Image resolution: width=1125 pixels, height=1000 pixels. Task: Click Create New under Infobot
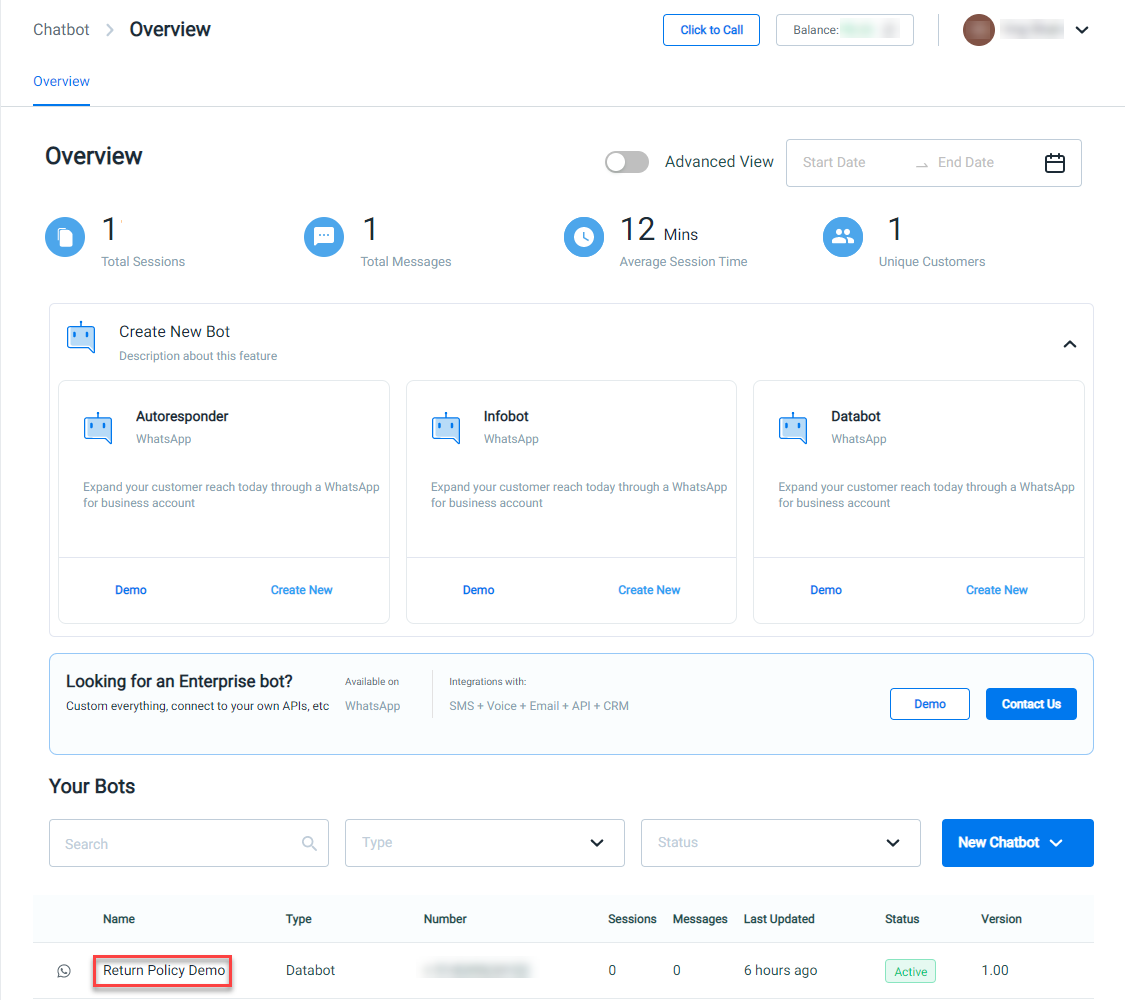[x=649, y=590]
